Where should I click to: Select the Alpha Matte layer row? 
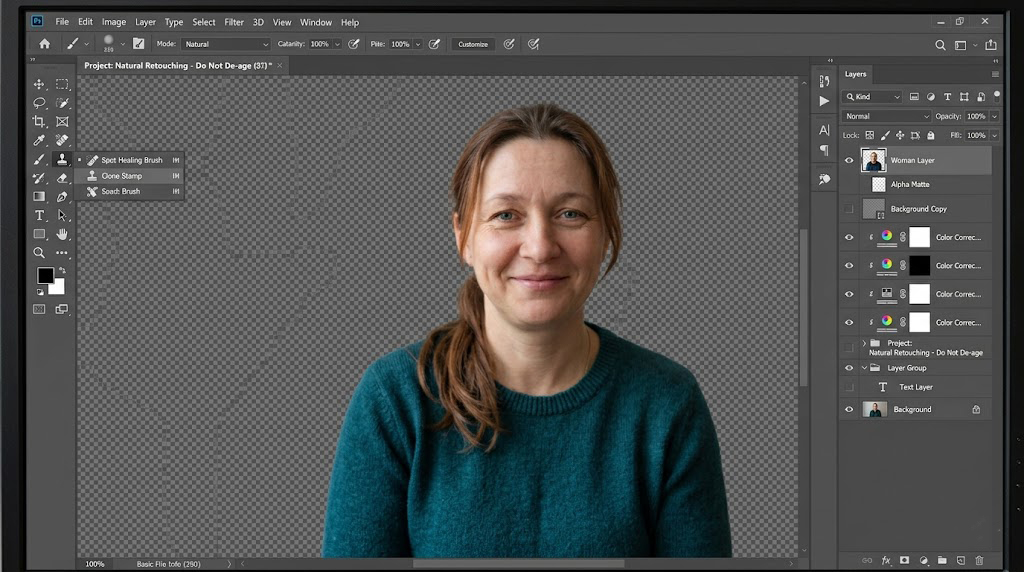[x=916, y=184]
